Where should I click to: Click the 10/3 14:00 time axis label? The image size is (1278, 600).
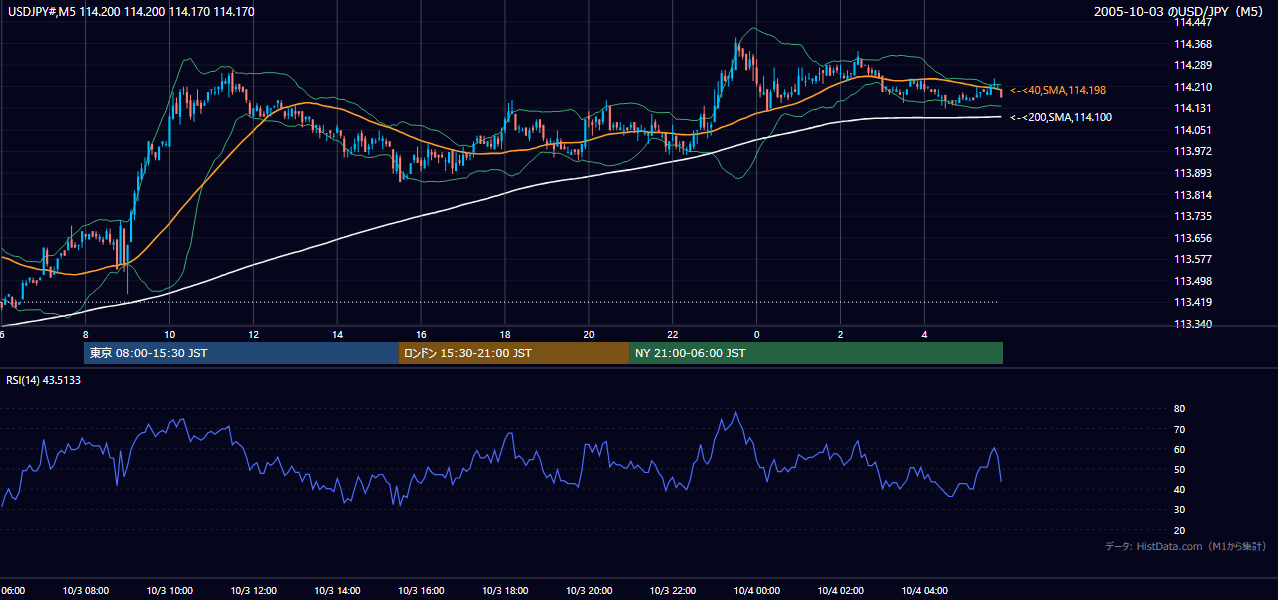[337, 591]
